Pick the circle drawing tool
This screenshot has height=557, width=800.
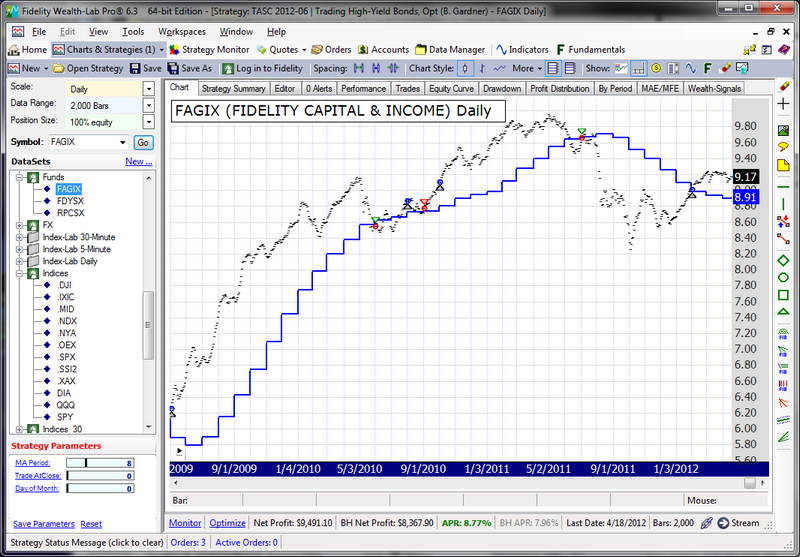[x=784, y=277]
